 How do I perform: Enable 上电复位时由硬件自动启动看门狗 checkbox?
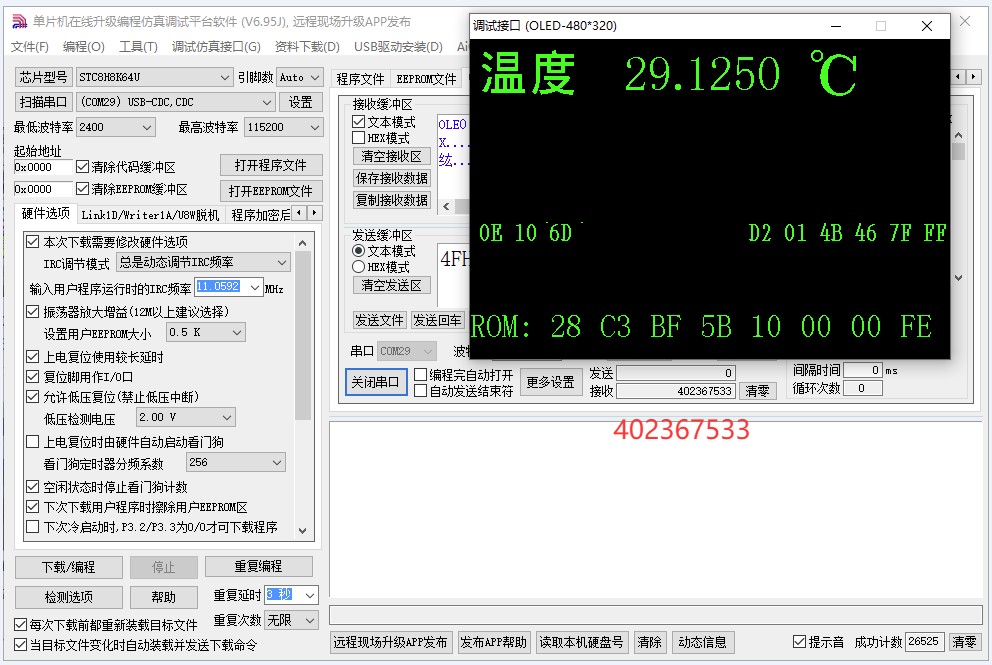click(x=33, y=442)
